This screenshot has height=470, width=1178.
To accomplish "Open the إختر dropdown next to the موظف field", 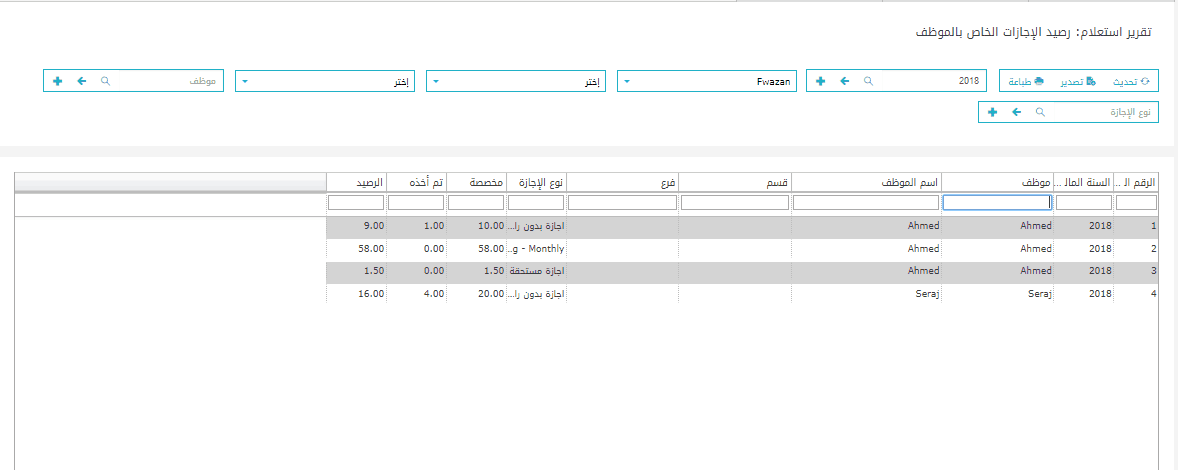I will [325, 81].
